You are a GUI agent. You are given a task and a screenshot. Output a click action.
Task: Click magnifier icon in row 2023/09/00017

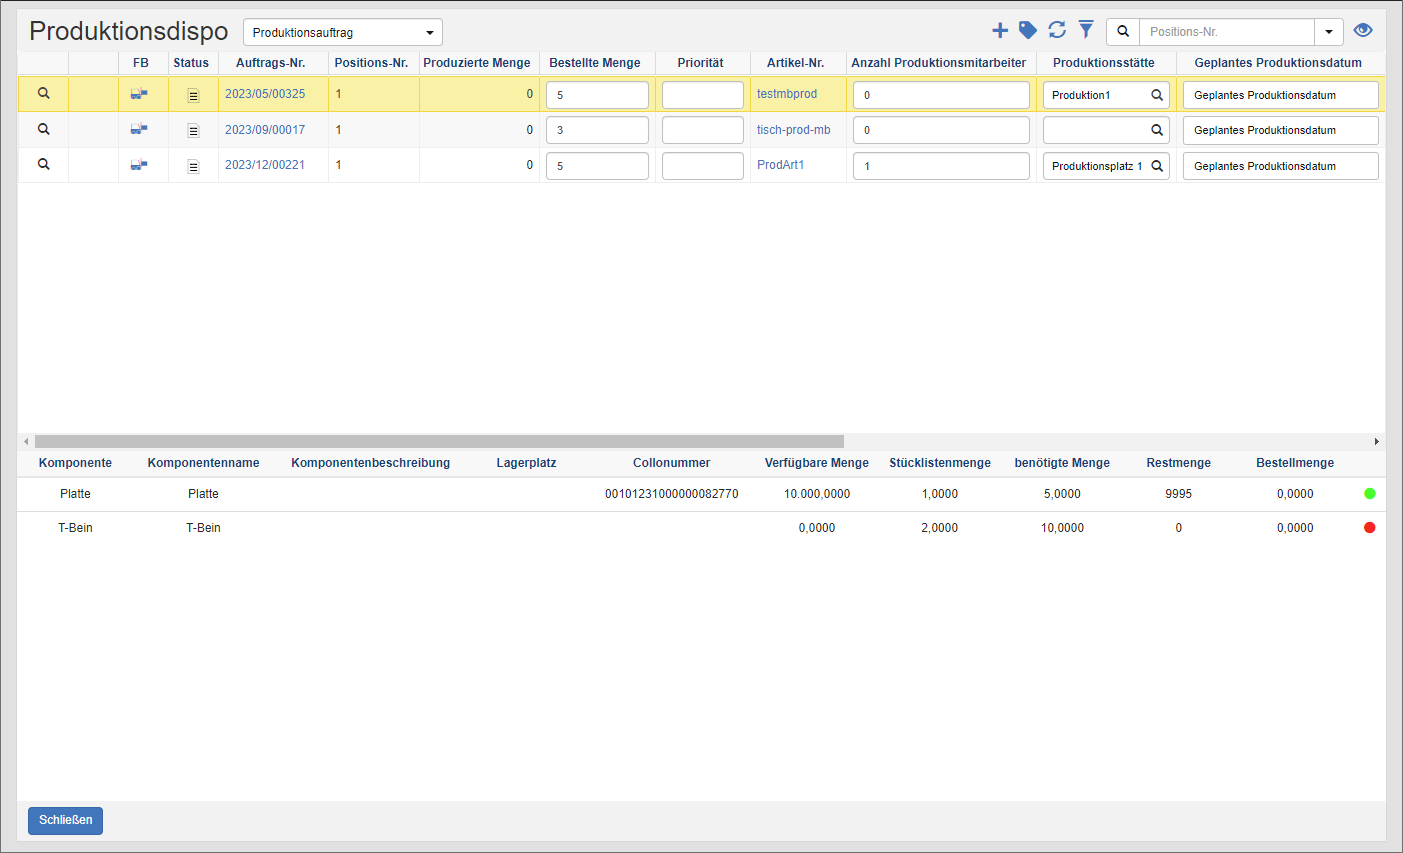pyautogui.click(x=43, y=130)
